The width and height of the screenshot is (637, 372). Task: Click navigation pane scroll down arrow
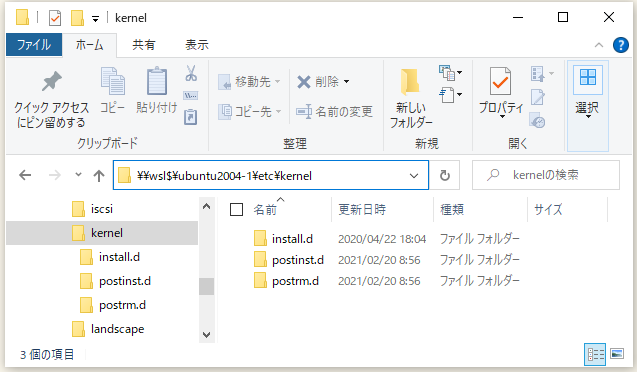206,335
